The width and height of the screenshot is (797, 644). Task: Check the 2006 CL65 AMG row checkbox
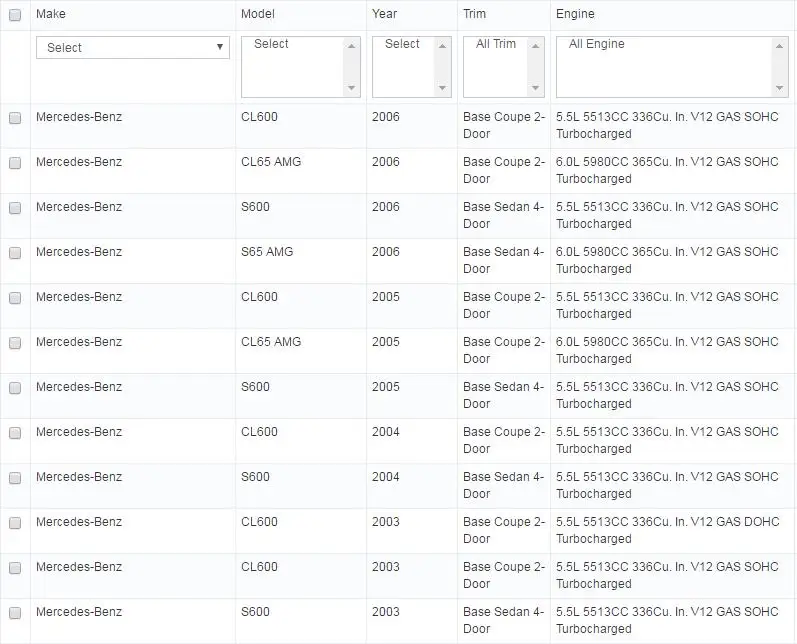pos(15,163)
